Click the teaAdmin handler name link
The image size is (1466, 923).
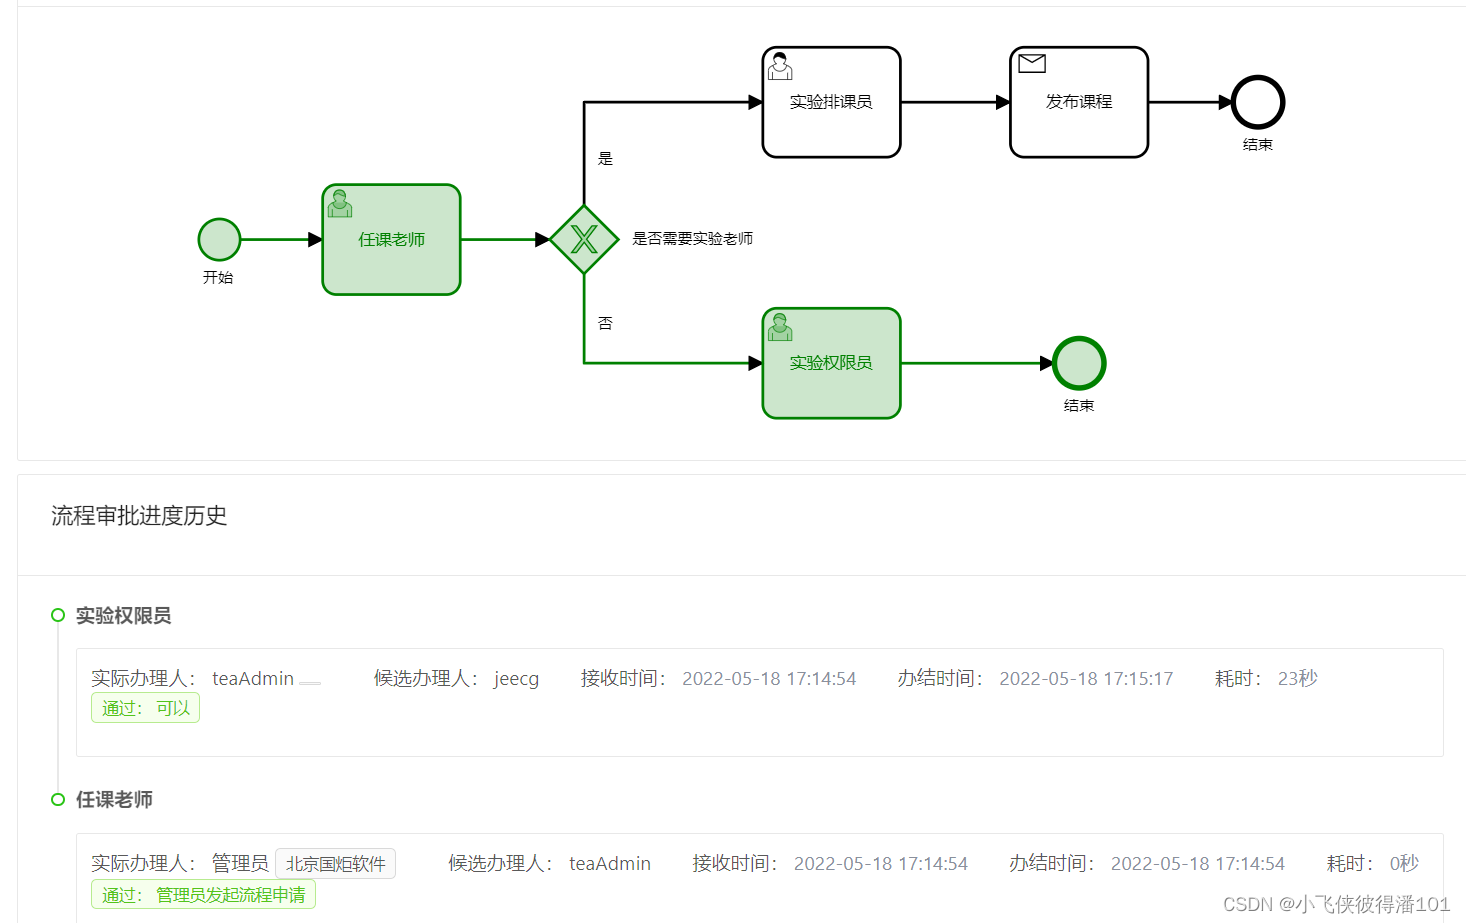coord(252,678)
